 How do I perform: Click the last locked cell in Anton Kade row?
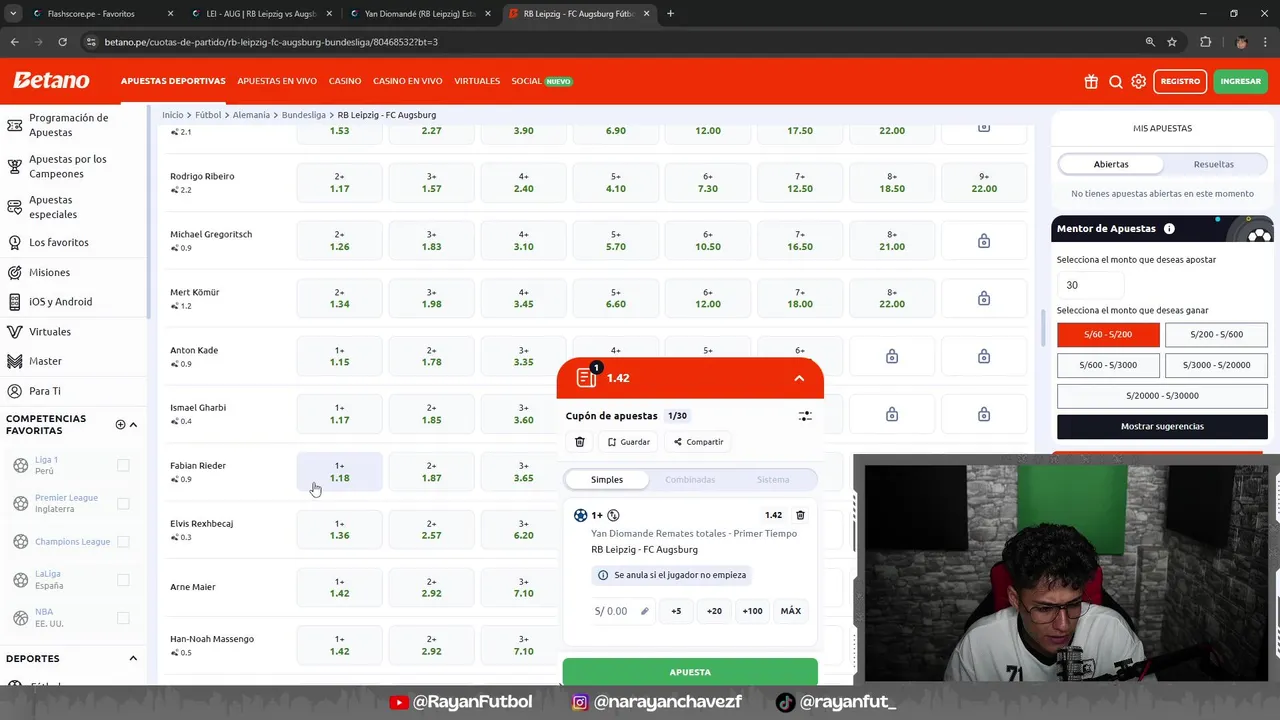[x=984, y=357]
